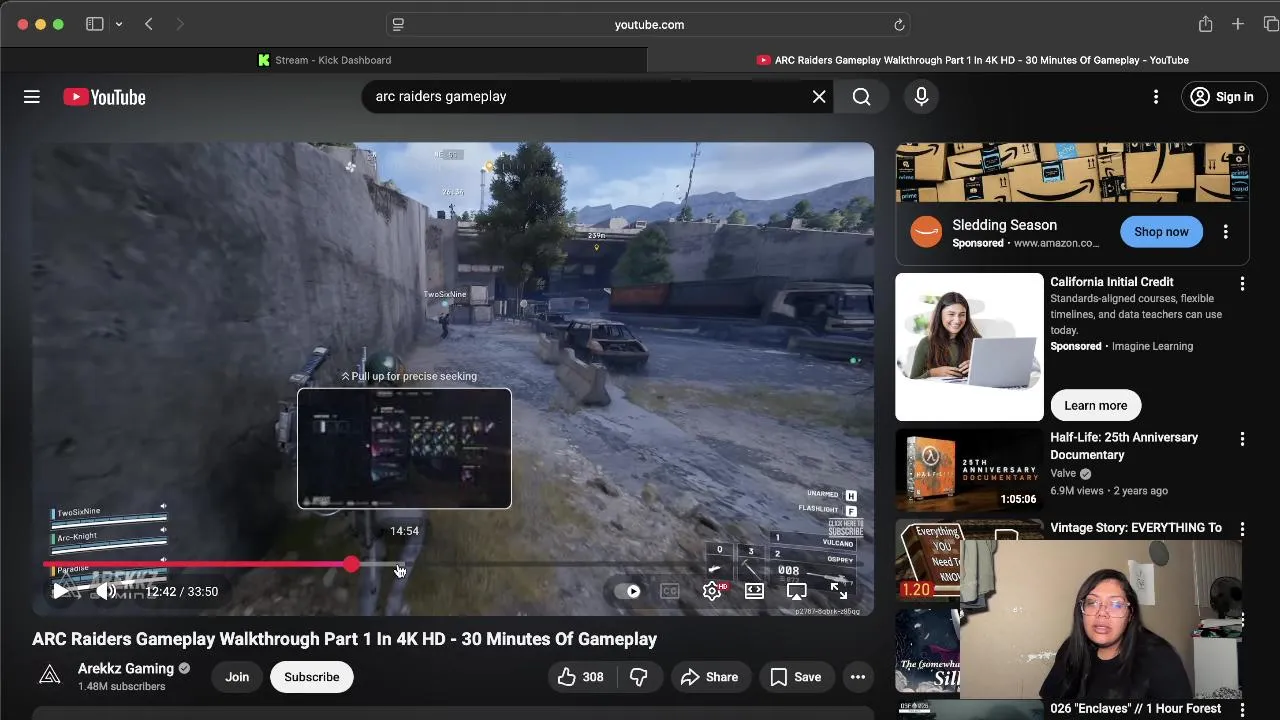Switch to theater mode
Viewport: 1280px width, 720px height.
(x=755, y=591)
